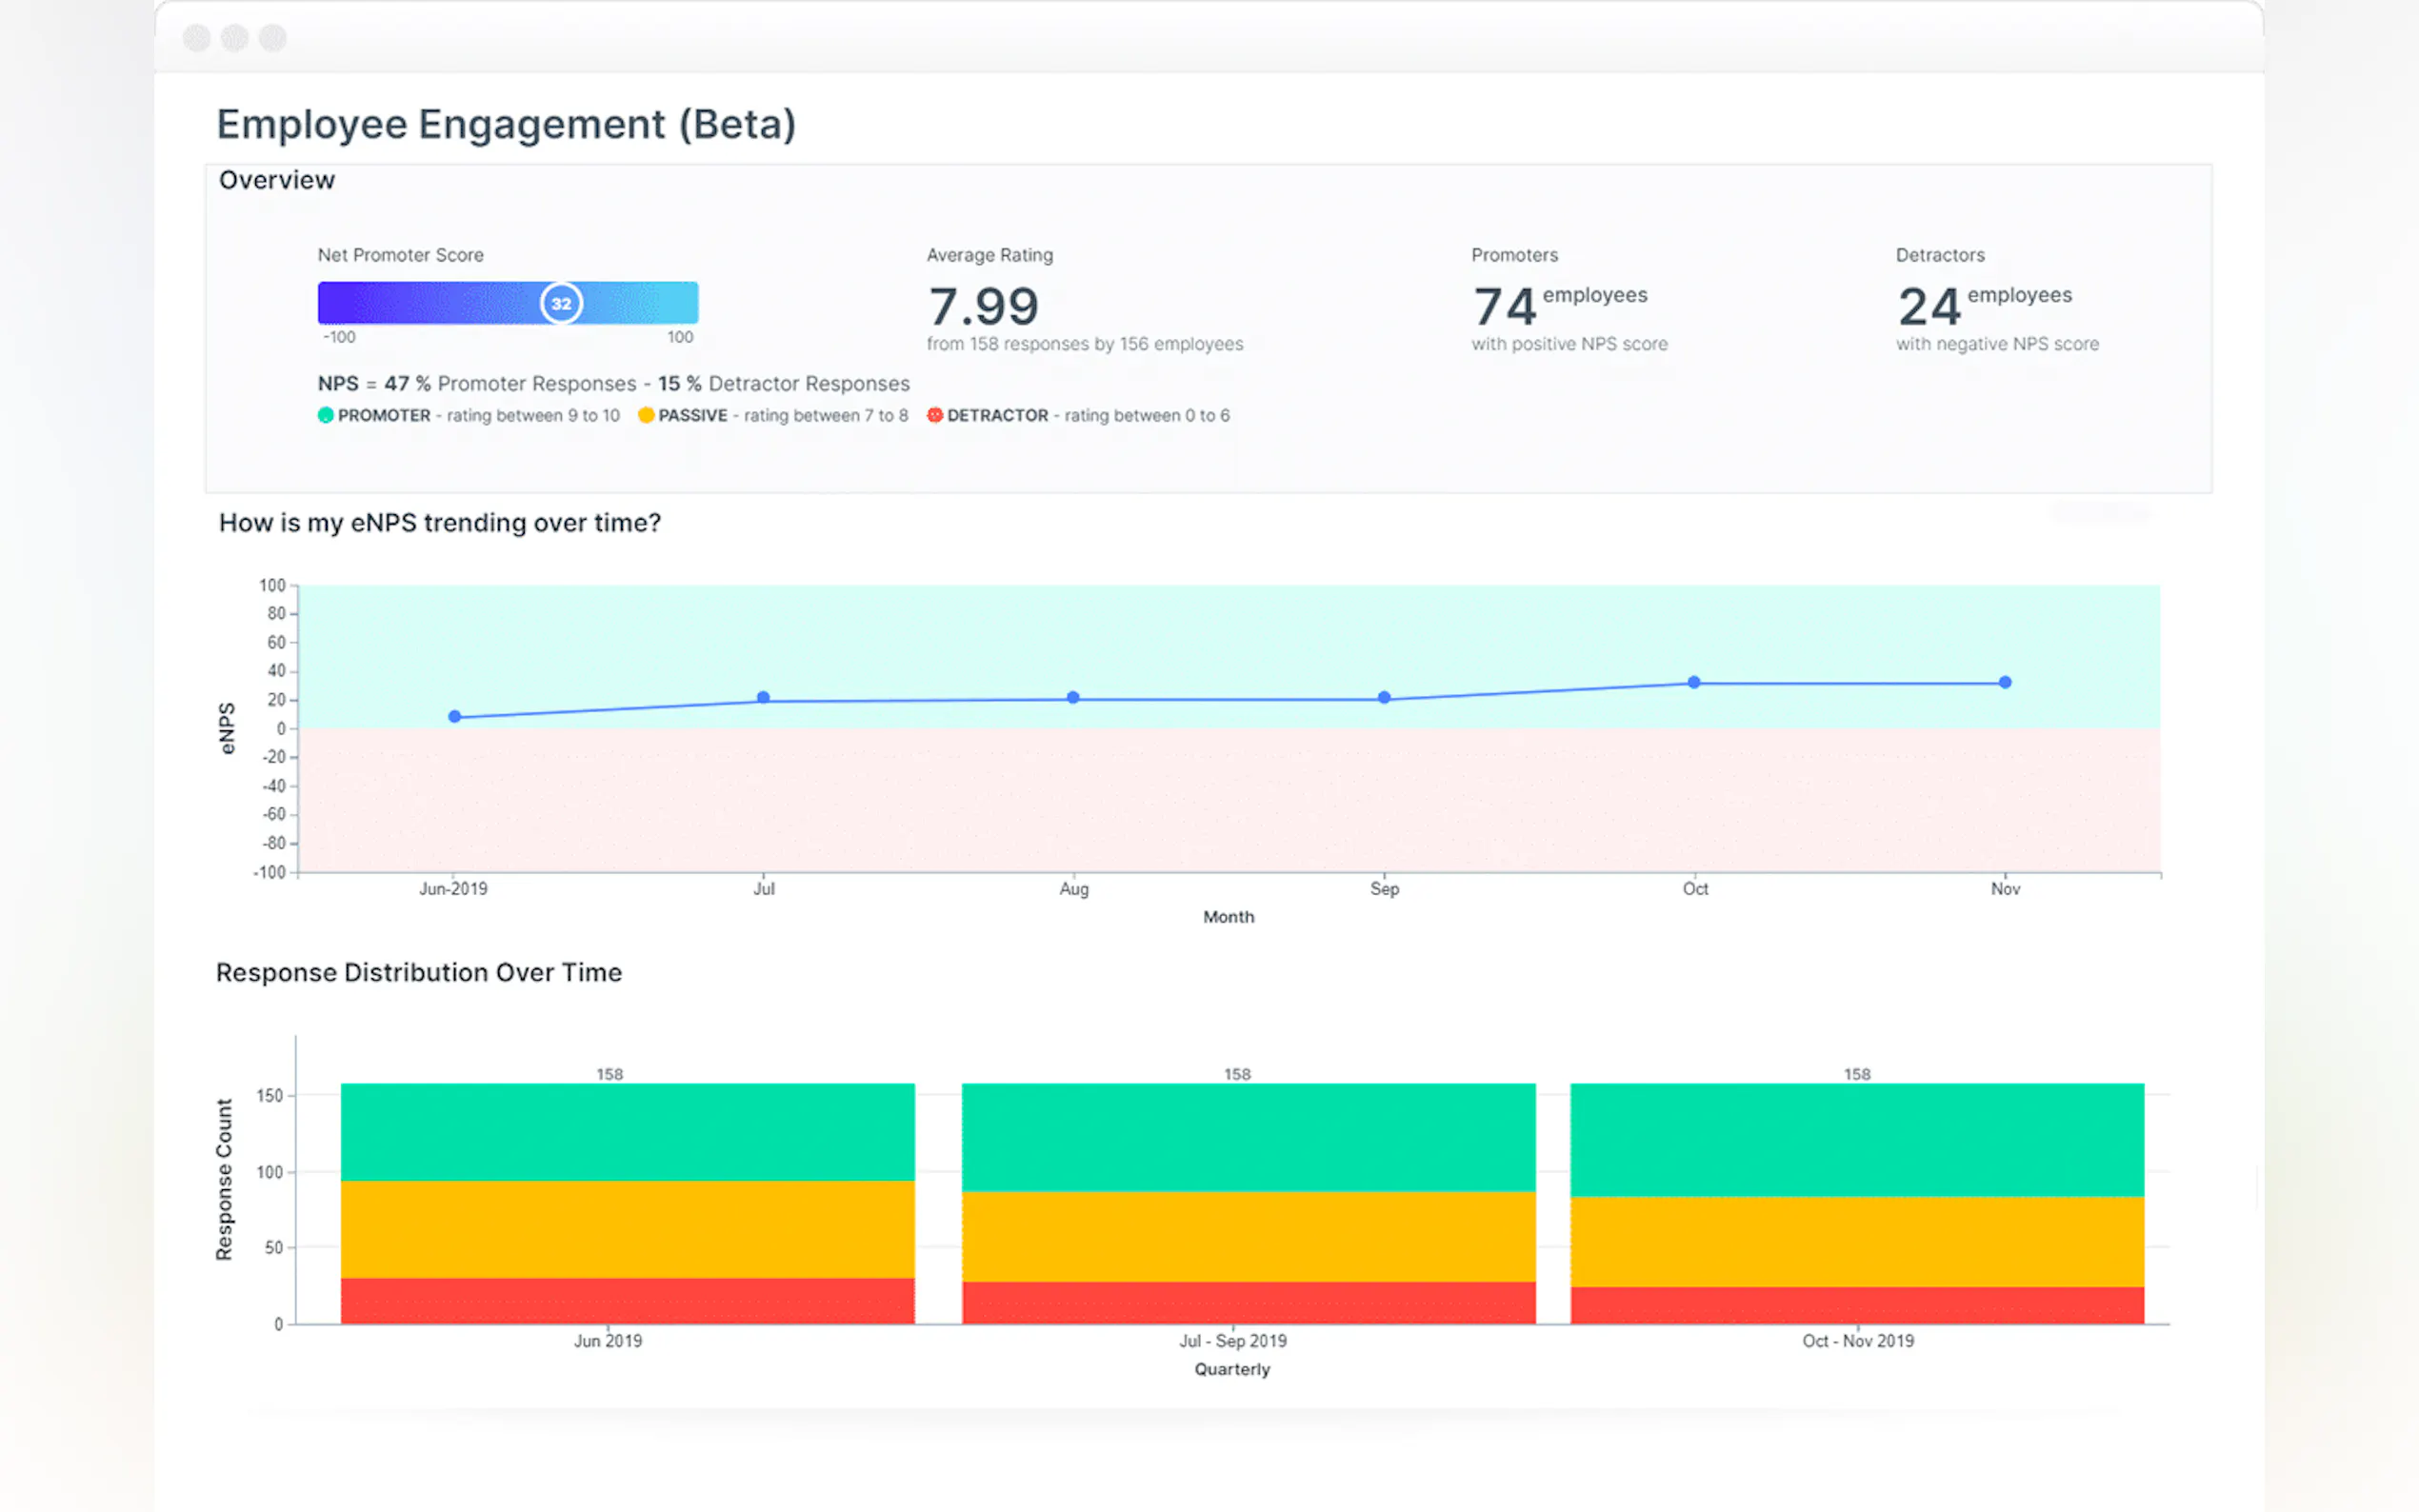
Task: Click the 7.99 Average Rating value
Action: coord(983,306)
